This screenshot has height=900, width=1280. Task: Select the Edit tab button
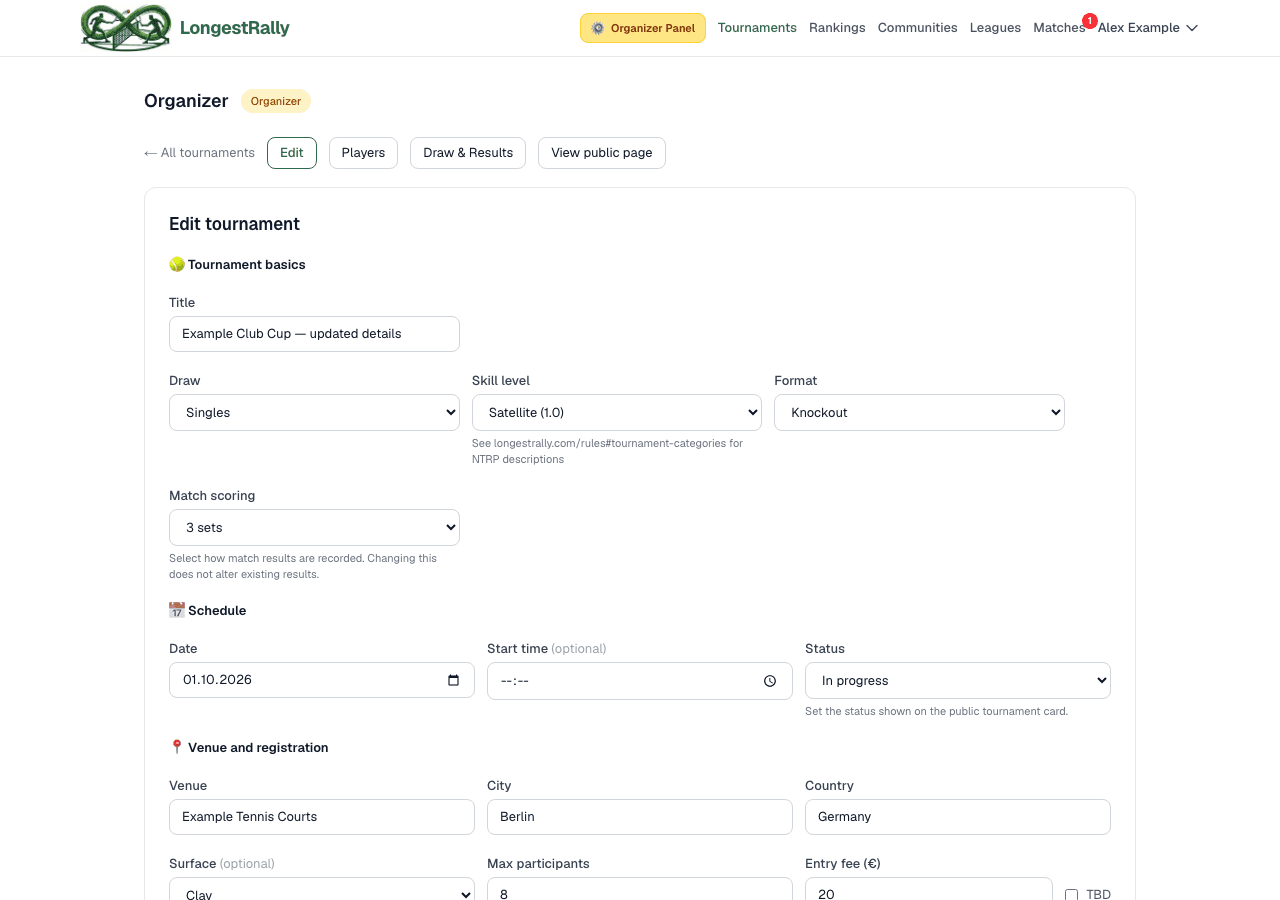(x=292, y=153)
